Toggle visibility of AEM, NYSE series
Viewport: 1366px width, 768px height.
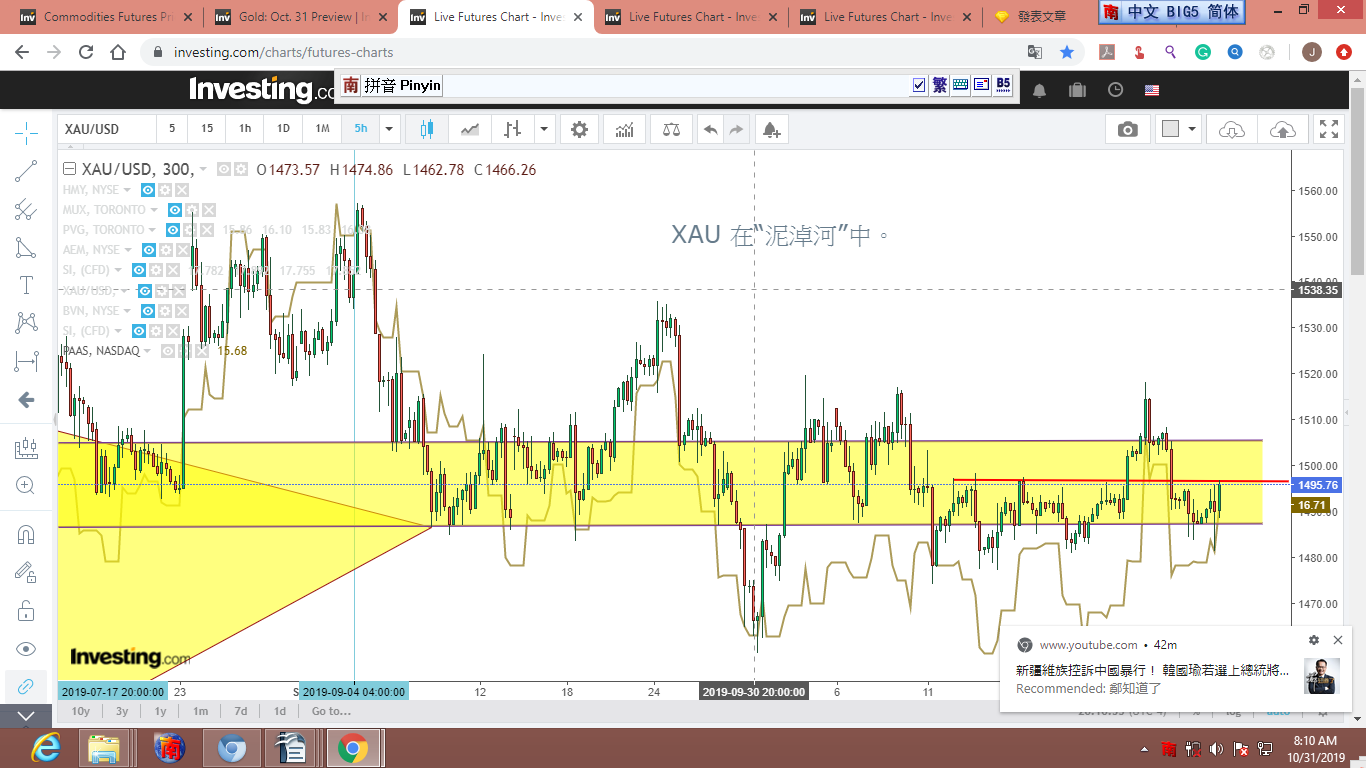[149, 250]
